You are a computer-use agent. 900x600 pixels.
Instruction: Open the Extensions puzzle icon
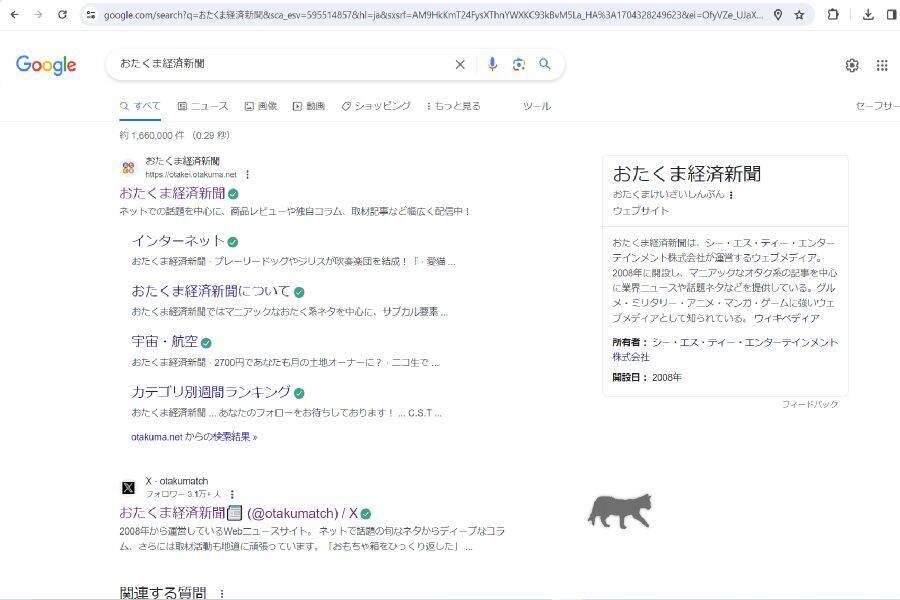831,16
